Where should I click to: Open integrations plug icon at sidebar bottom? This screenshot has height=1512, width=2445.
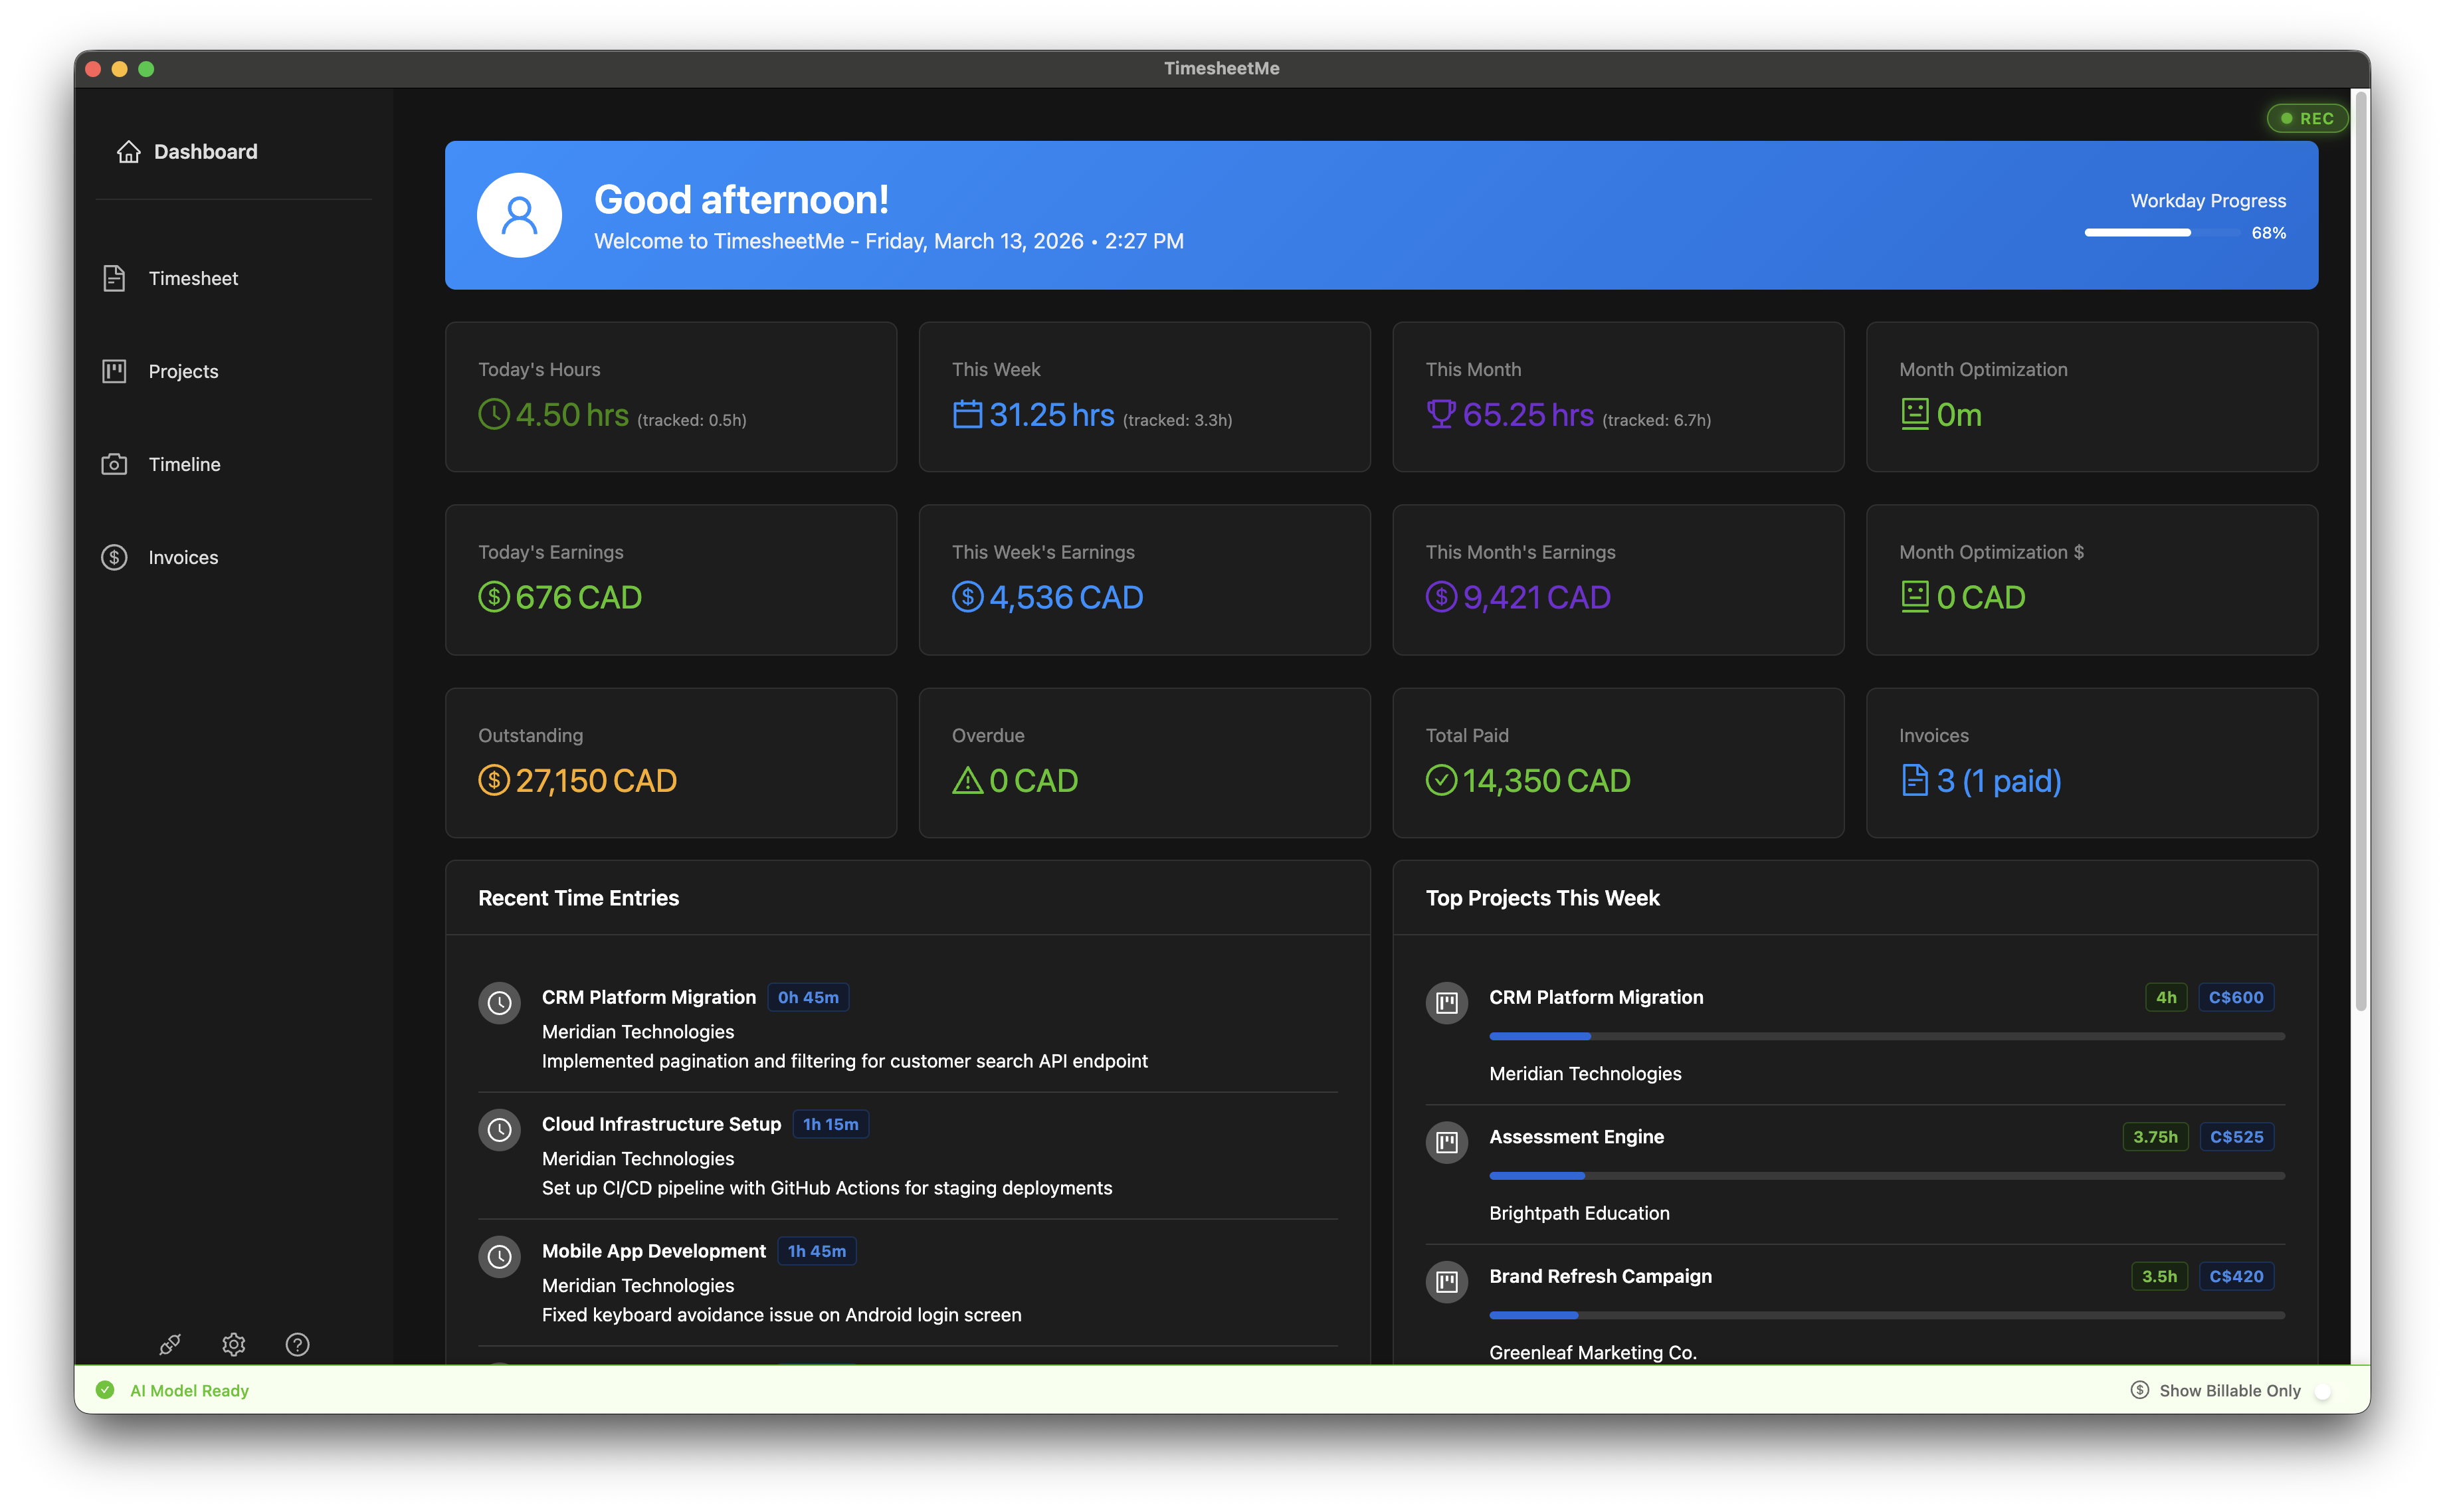[x=170, y=1344]
